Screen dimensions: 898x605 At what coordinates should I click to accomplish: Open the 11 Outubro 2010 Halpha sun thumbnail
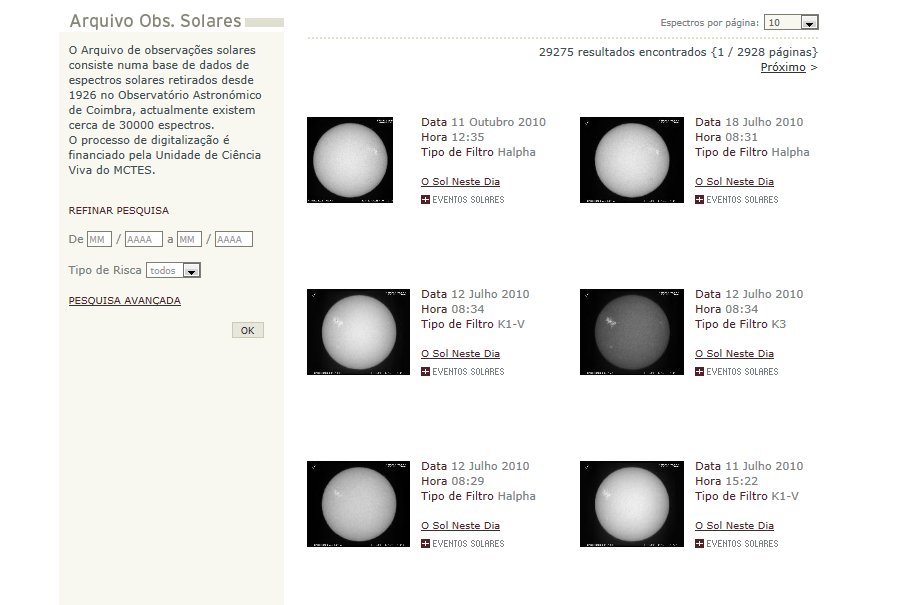(358, 160)
